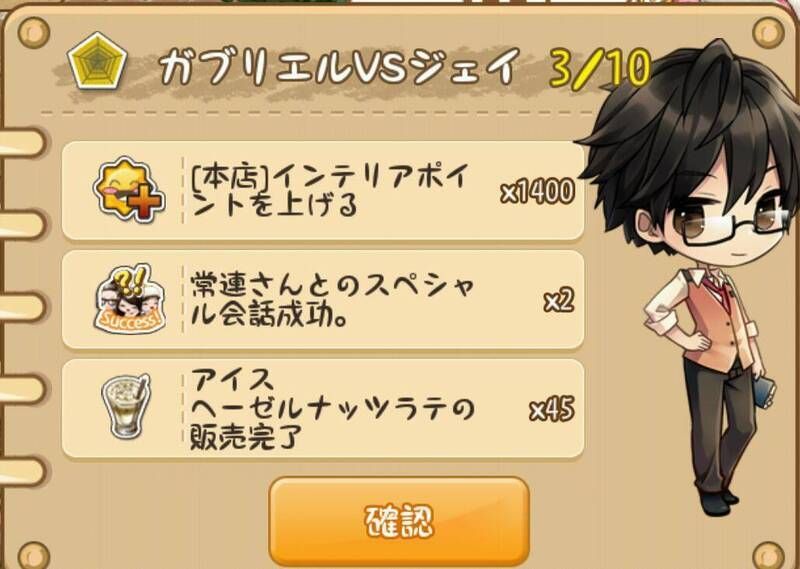Viewport: 800px width, 569px height.
Task: Tap the 3/10 progress counter
Action: coord(599,68)
